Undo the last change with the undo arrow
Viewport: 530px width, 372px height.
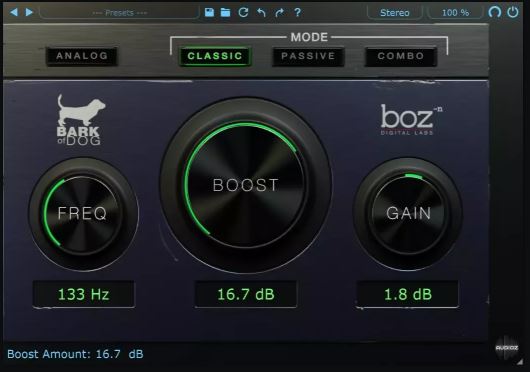pyautogui.click(x=261, y=13)
